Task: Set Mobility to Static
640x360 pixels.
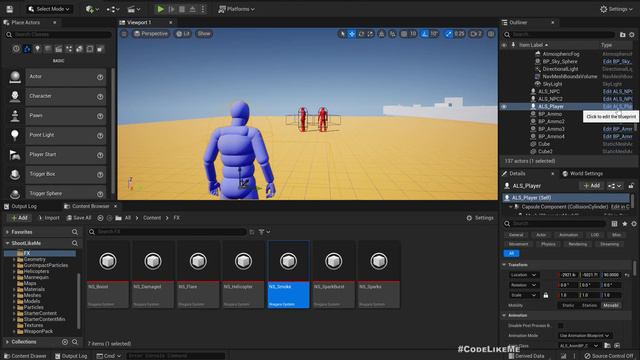Action: (568, 305)
